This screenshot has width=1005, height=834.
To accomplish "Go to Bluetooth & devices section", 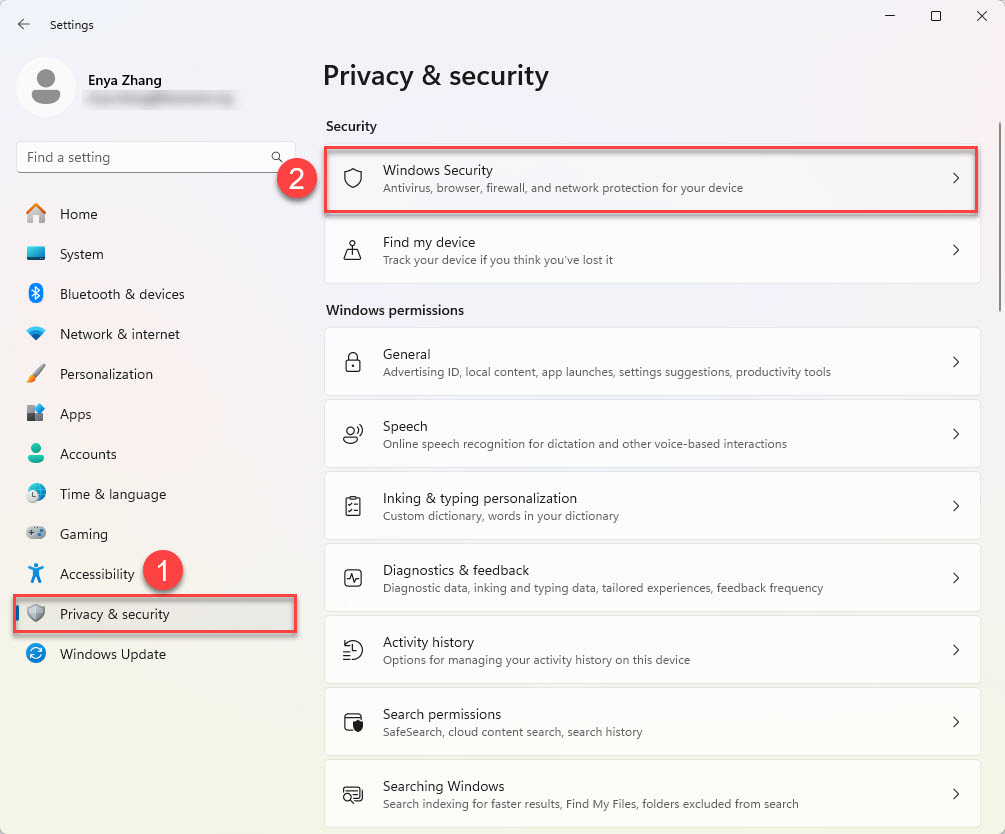I will click(x=121, y=294).
